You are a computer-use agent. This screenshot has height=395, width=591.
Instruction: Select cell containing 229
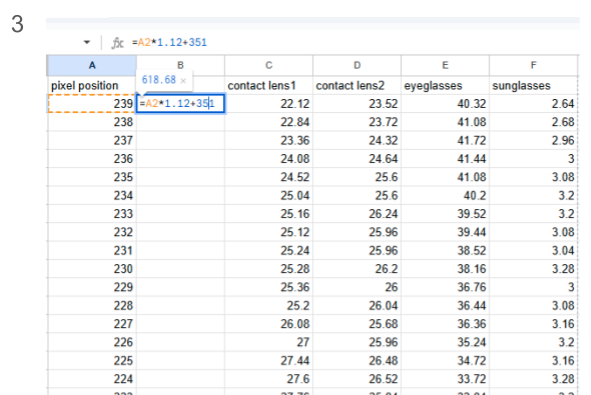[x=92, y=287]
